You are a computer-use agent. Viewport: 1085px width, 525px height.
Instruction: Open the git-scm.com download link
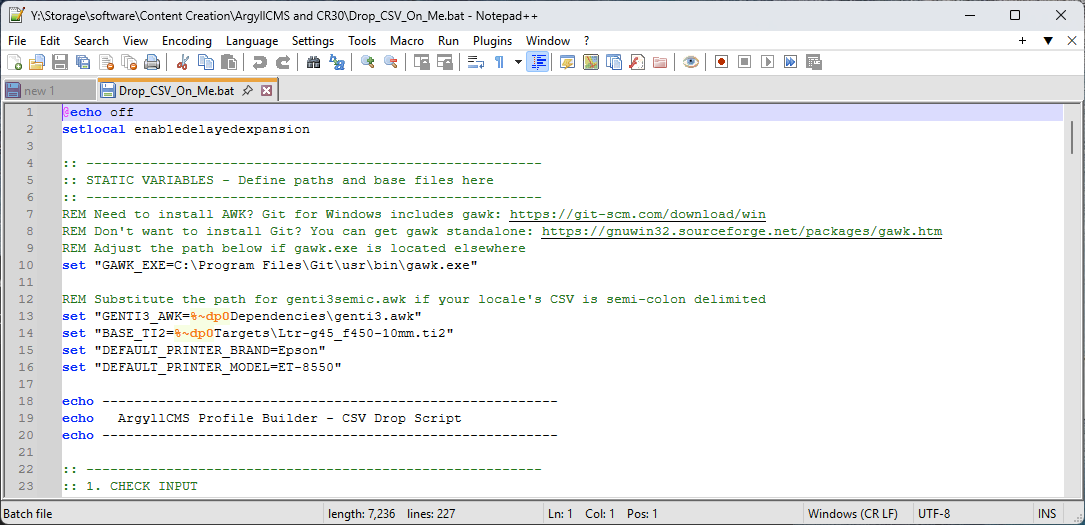(637, 214)
